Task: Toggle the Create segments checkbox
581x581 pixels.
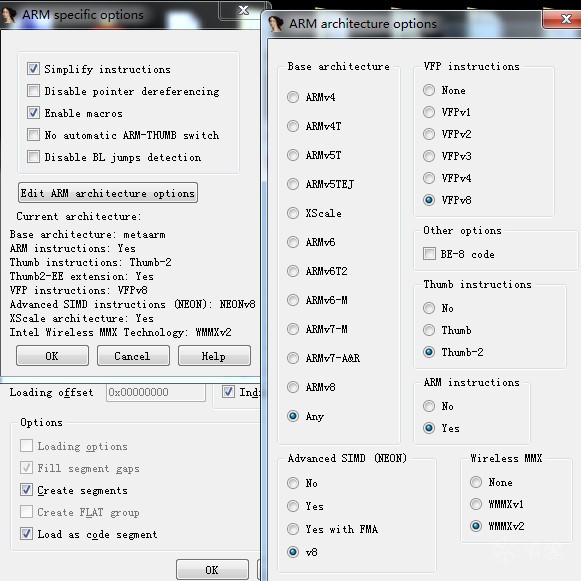Action: click(x=26, y=490)
